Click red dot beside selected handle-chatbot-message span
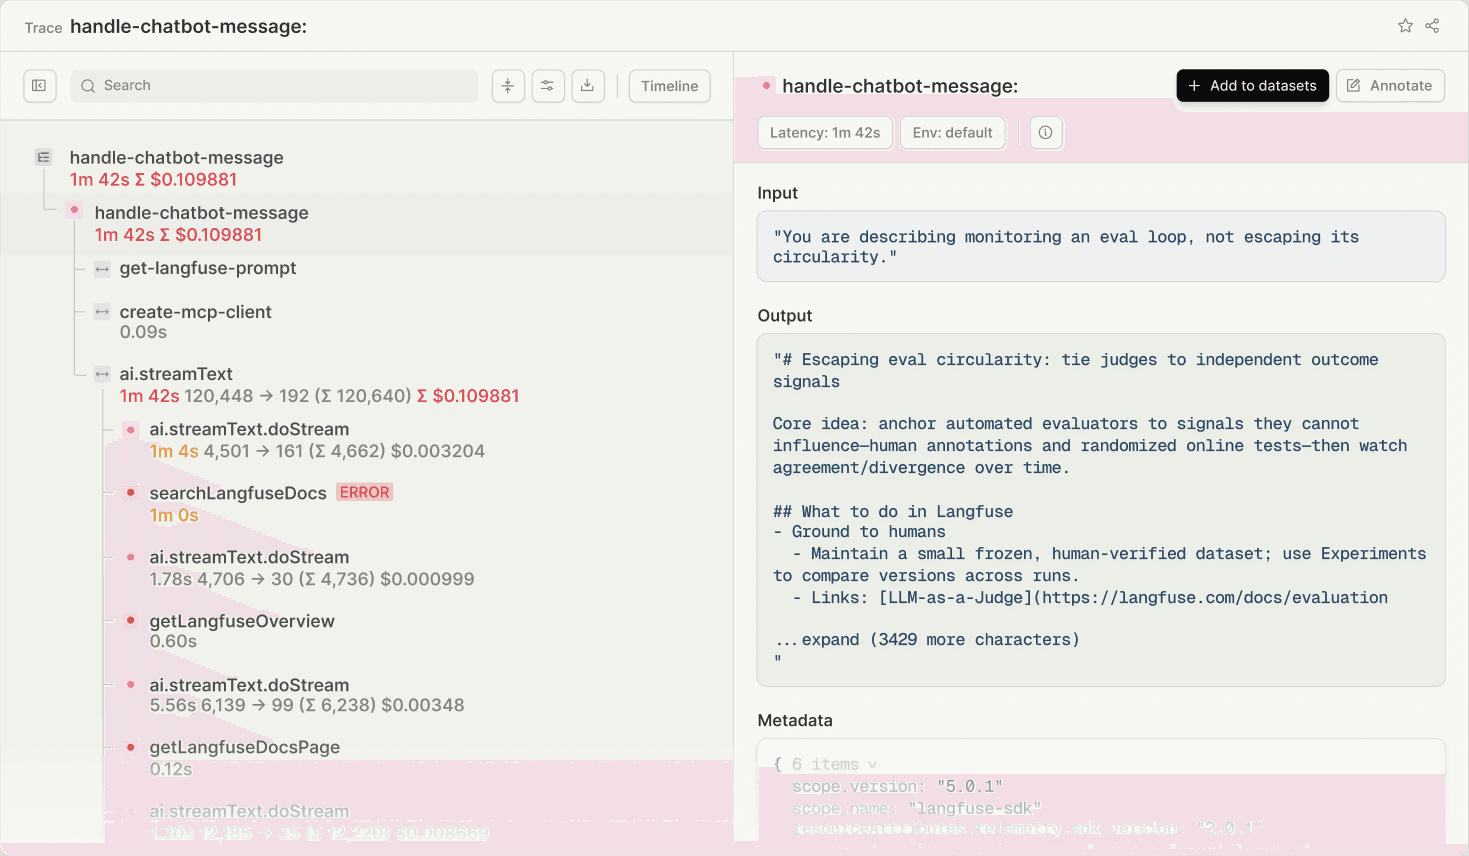Viewport: 1469px width, 856px height. coord(74,210)
